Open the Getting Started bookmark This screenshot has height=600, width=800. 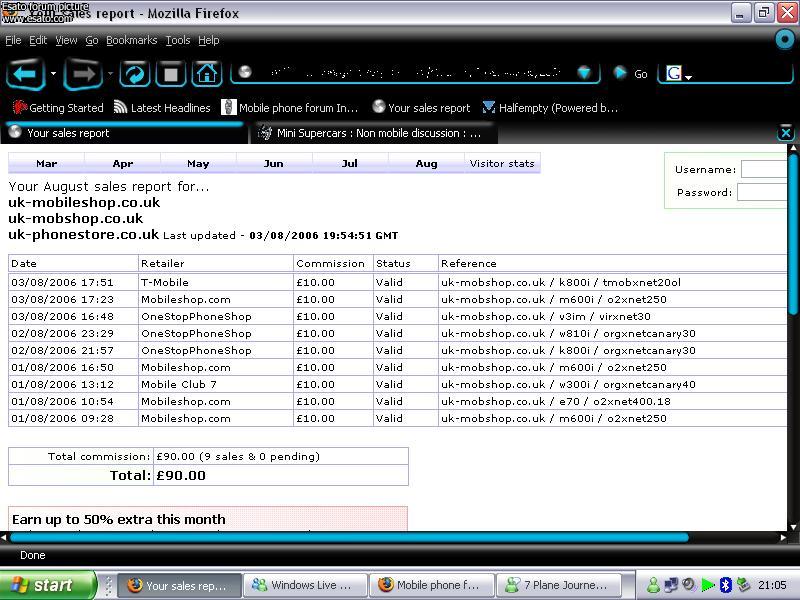58,108
